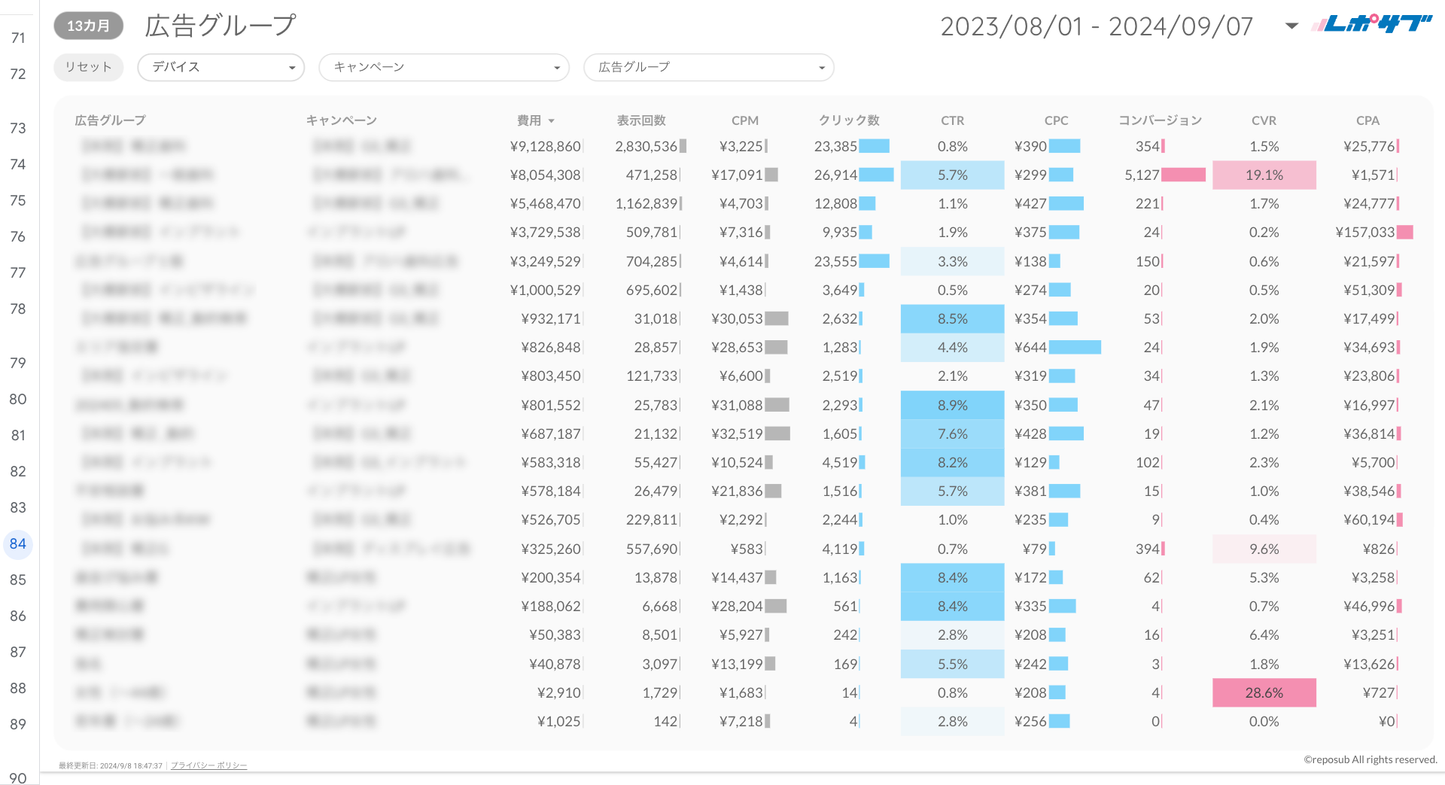1445x785 pixels.
Task: Click the date range dropdown arrow
Action: tap(1291, 26)
